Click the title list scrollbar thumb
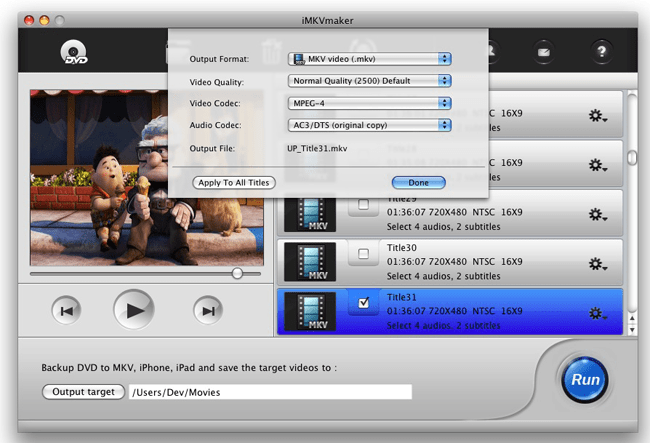The image size is (650, 443). (632, 158)
